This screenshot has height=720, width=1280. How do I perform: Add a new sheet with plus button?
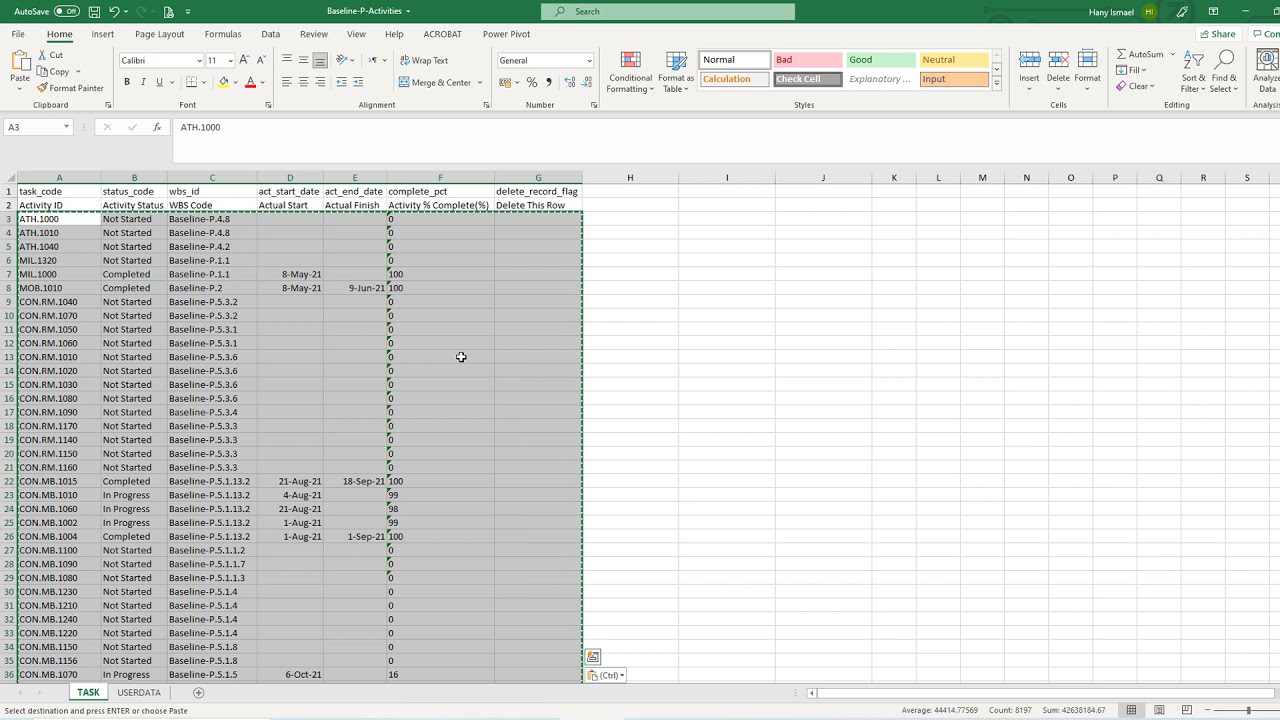tap(198, 692)
